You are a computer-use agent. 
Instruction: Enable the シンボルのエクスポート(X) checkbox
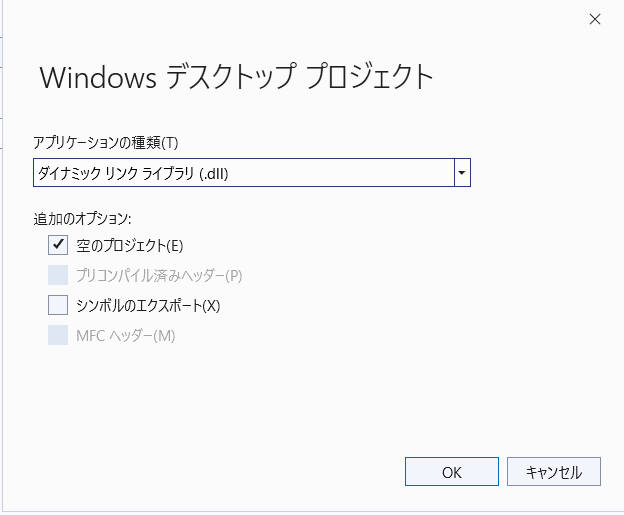[57, 305]
